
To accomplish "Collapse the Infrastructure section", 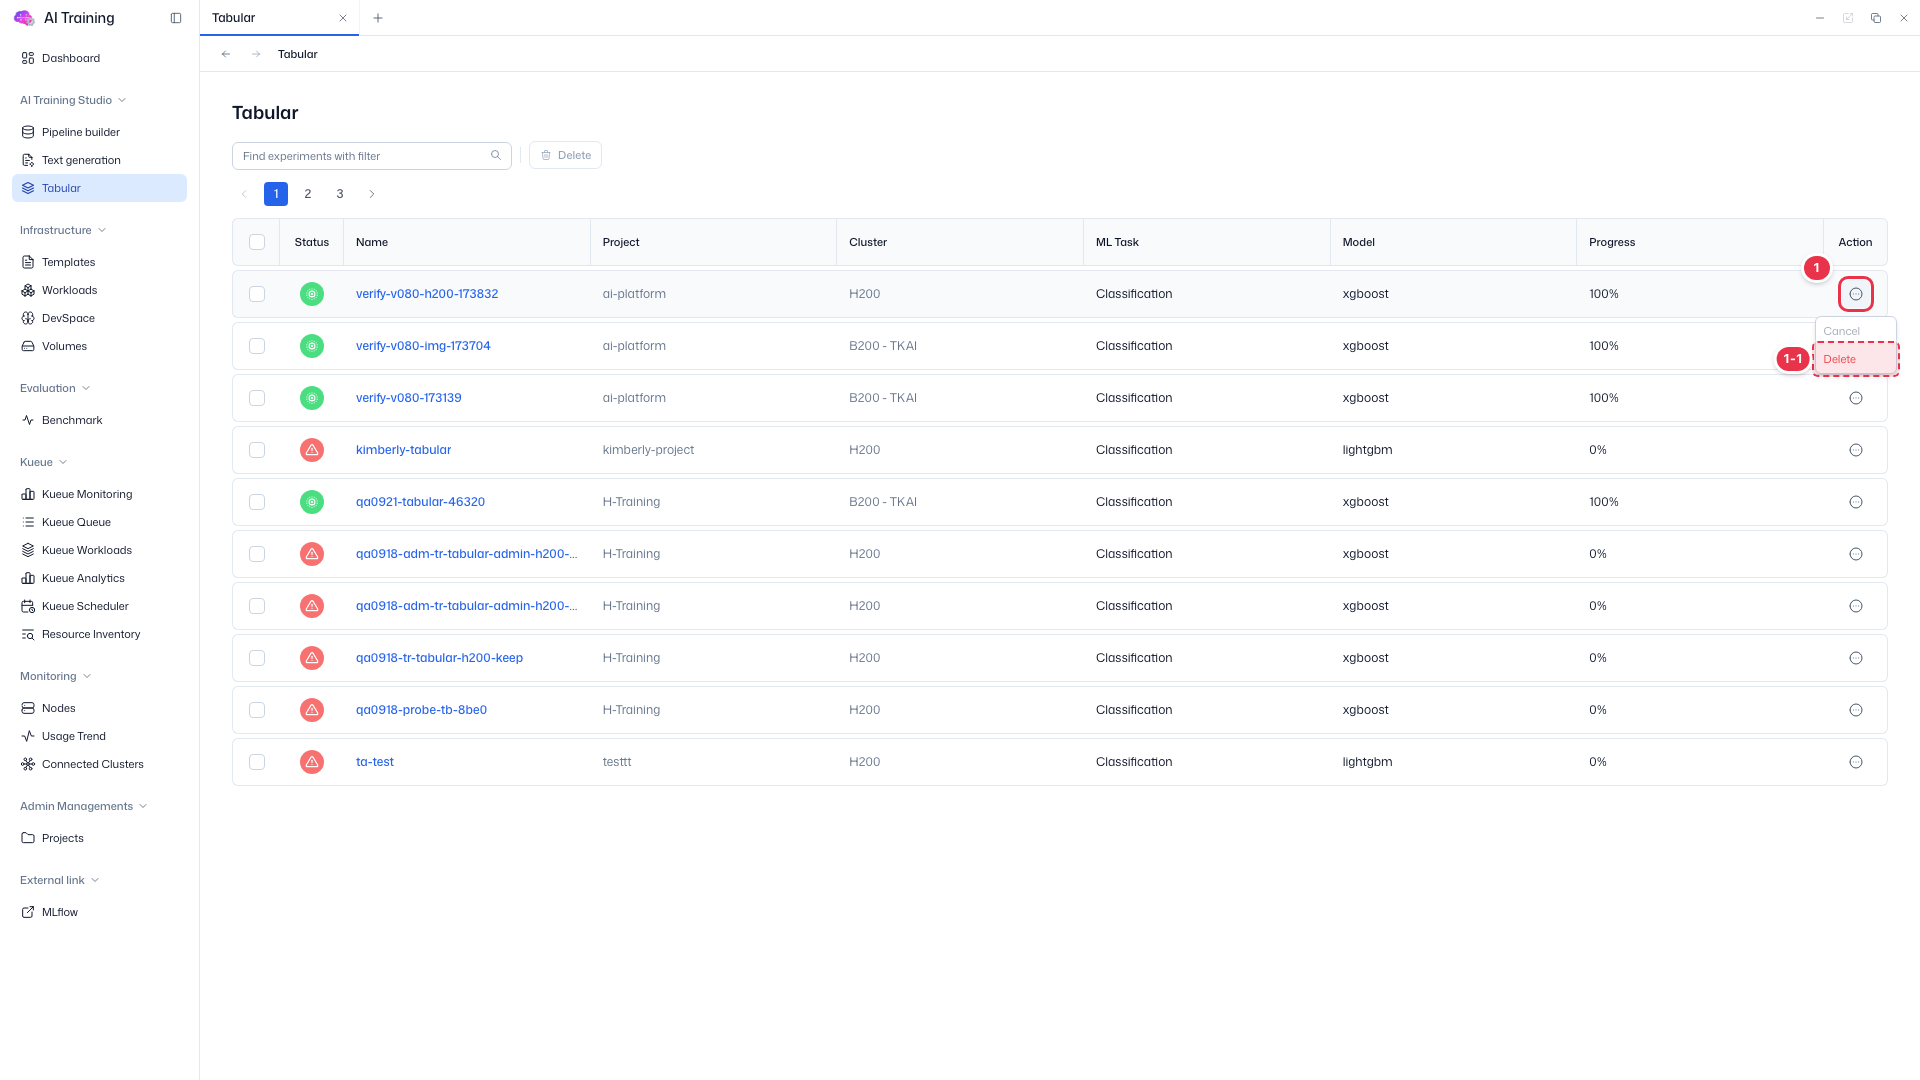I will (63, 230).
